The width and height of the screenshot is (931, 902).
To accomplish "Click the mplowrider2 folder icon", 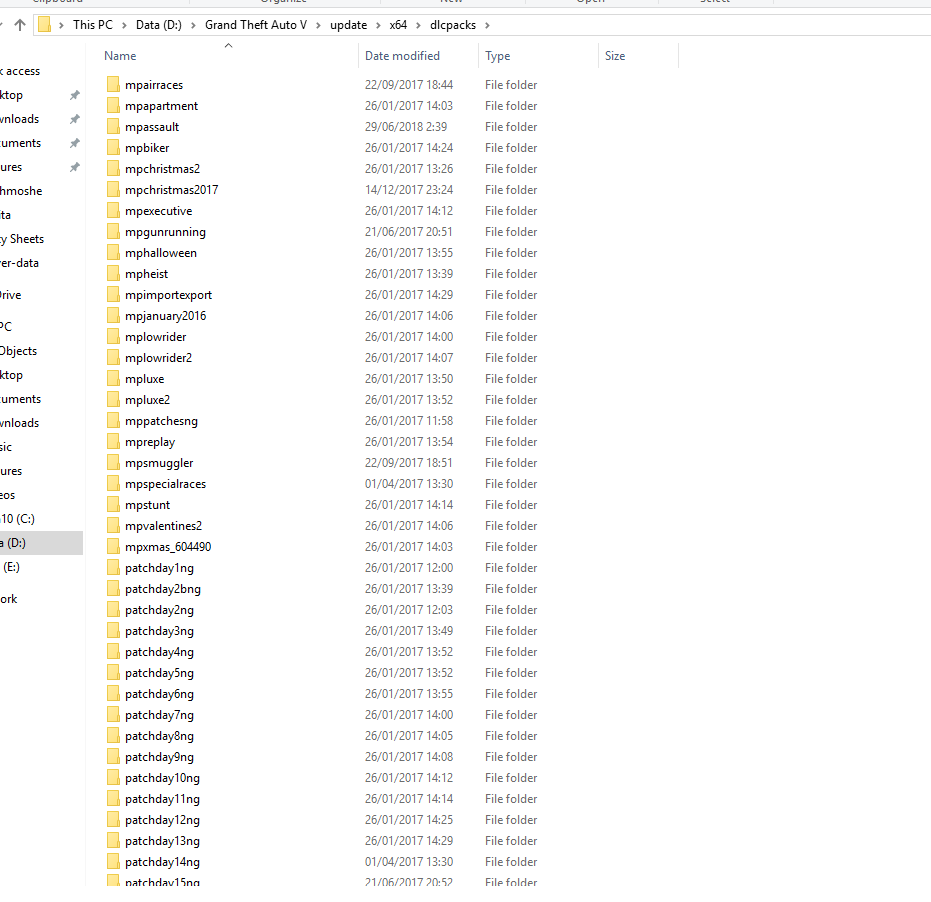I will (113, 357).
